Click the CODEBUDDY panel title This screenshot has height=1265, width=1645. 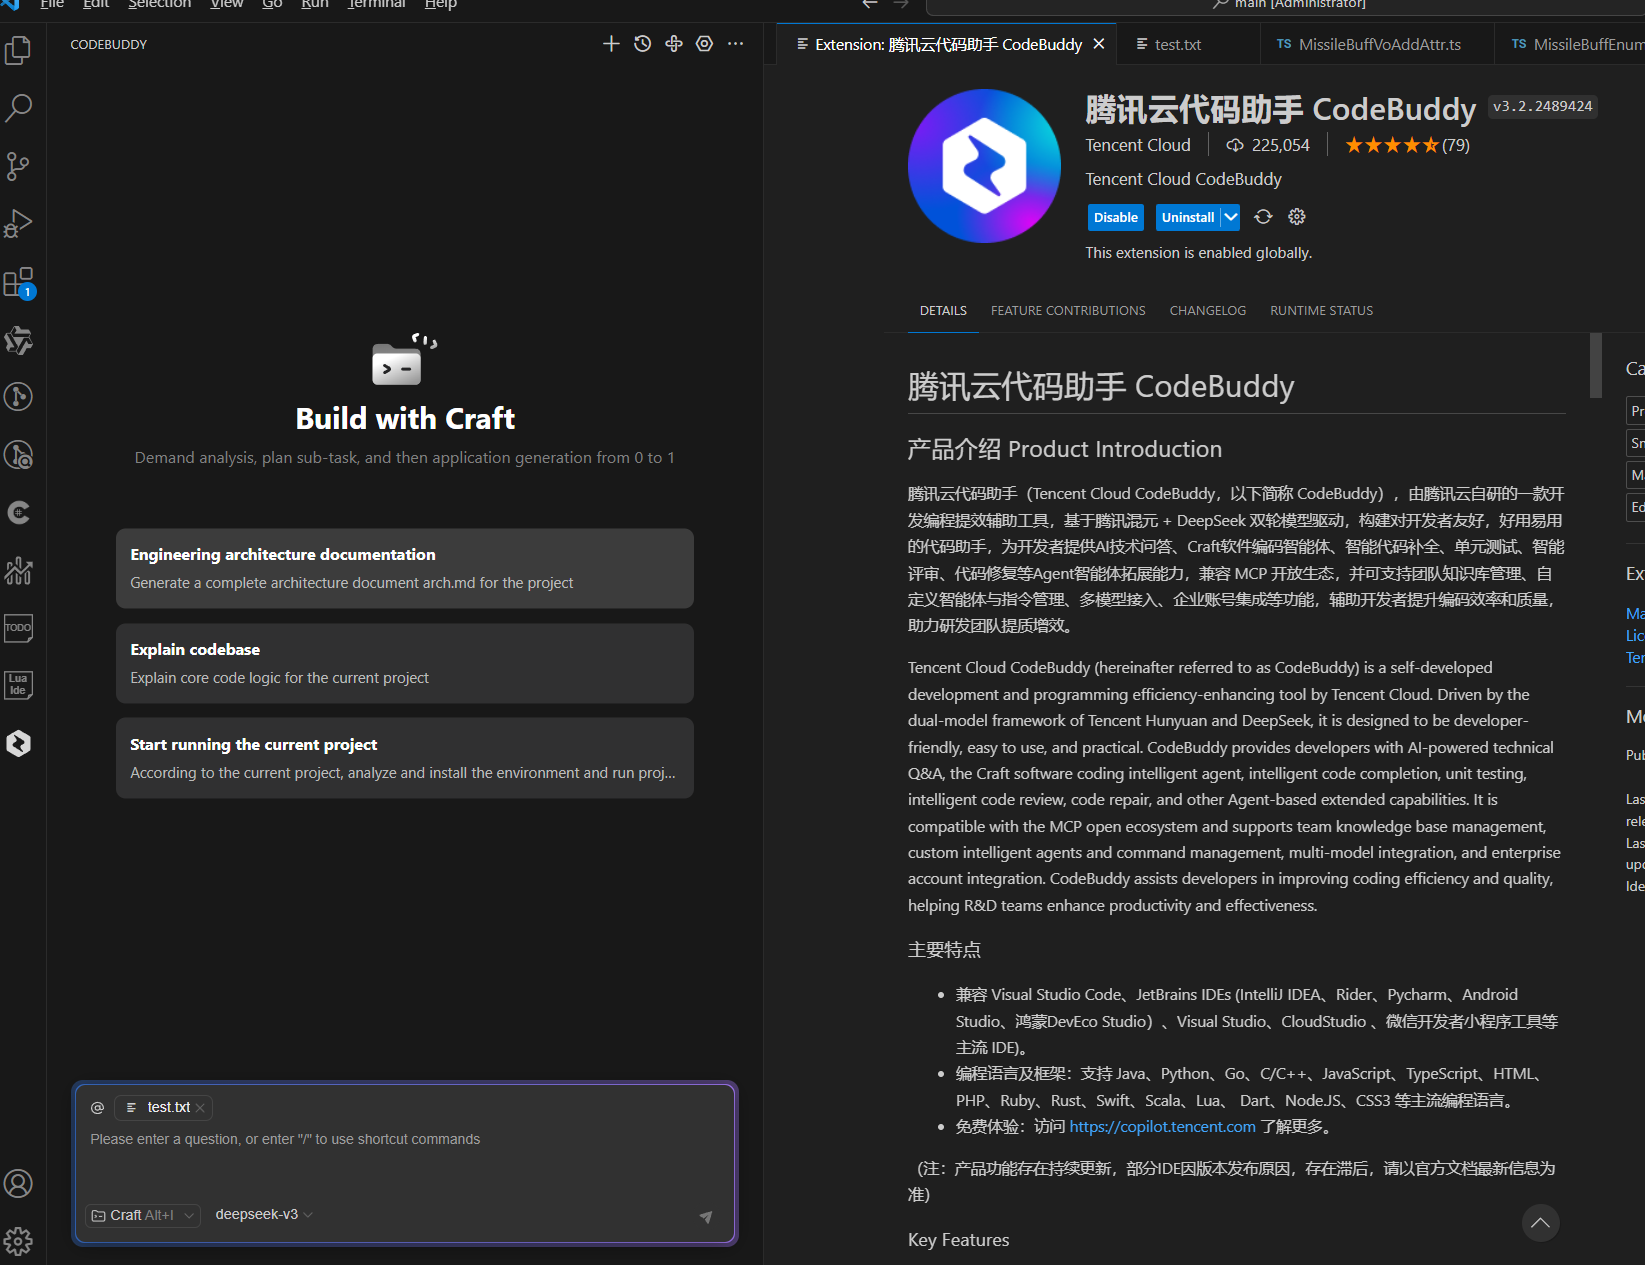pyautogui.click(x=108, y=44)
